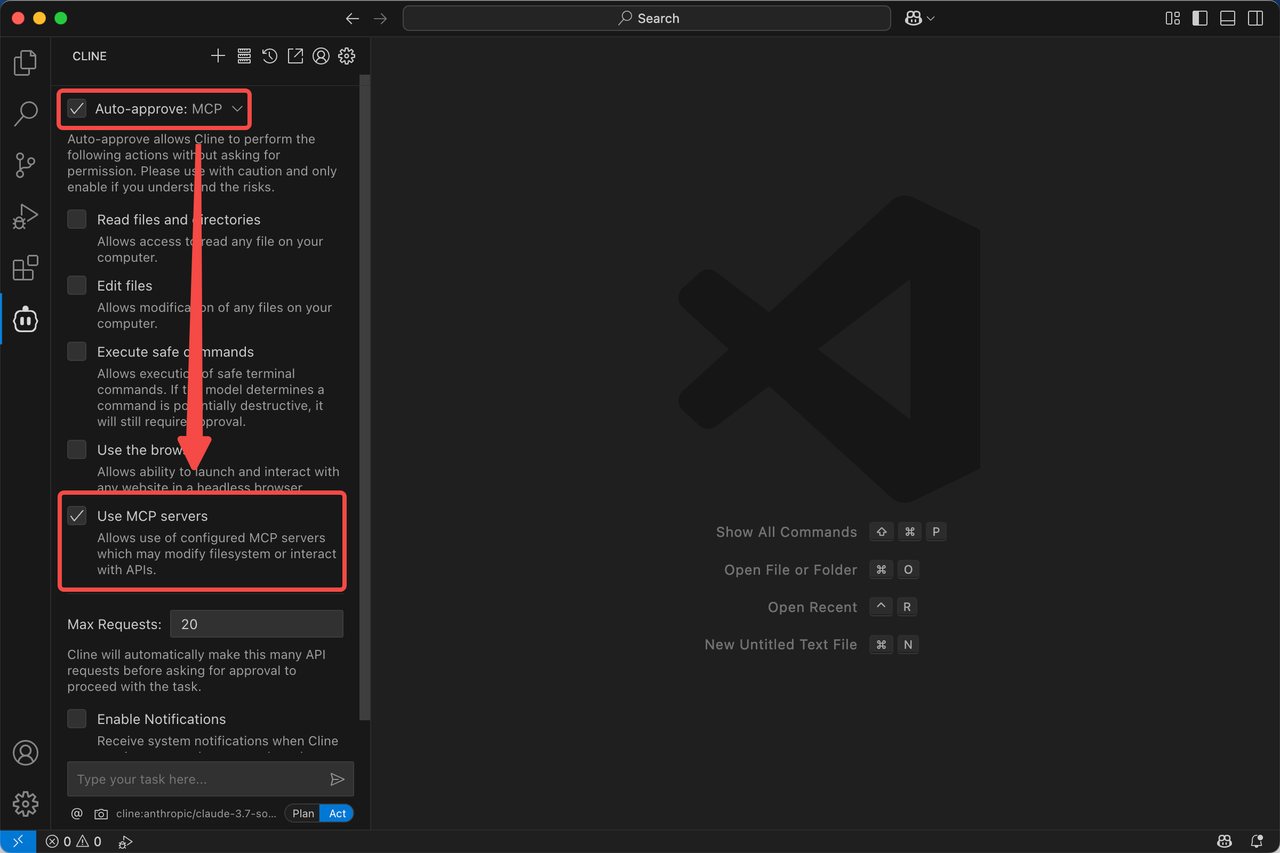
Task: Open Copilot status icon in status bar
Action: pyautogui.click(x=1224, y=842)
